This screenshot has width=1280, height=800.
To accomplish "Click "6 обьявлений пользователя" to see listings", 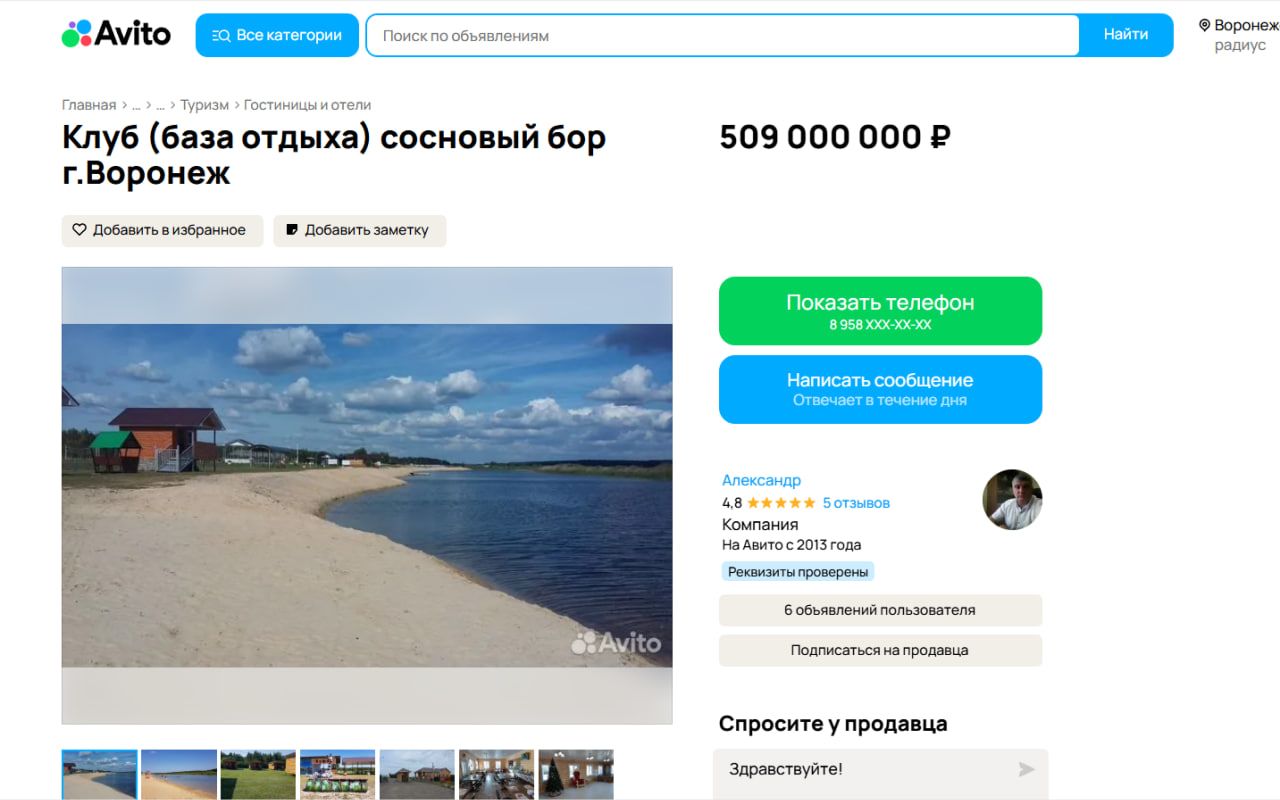I will pyautogui.click(x=880, y=610).
